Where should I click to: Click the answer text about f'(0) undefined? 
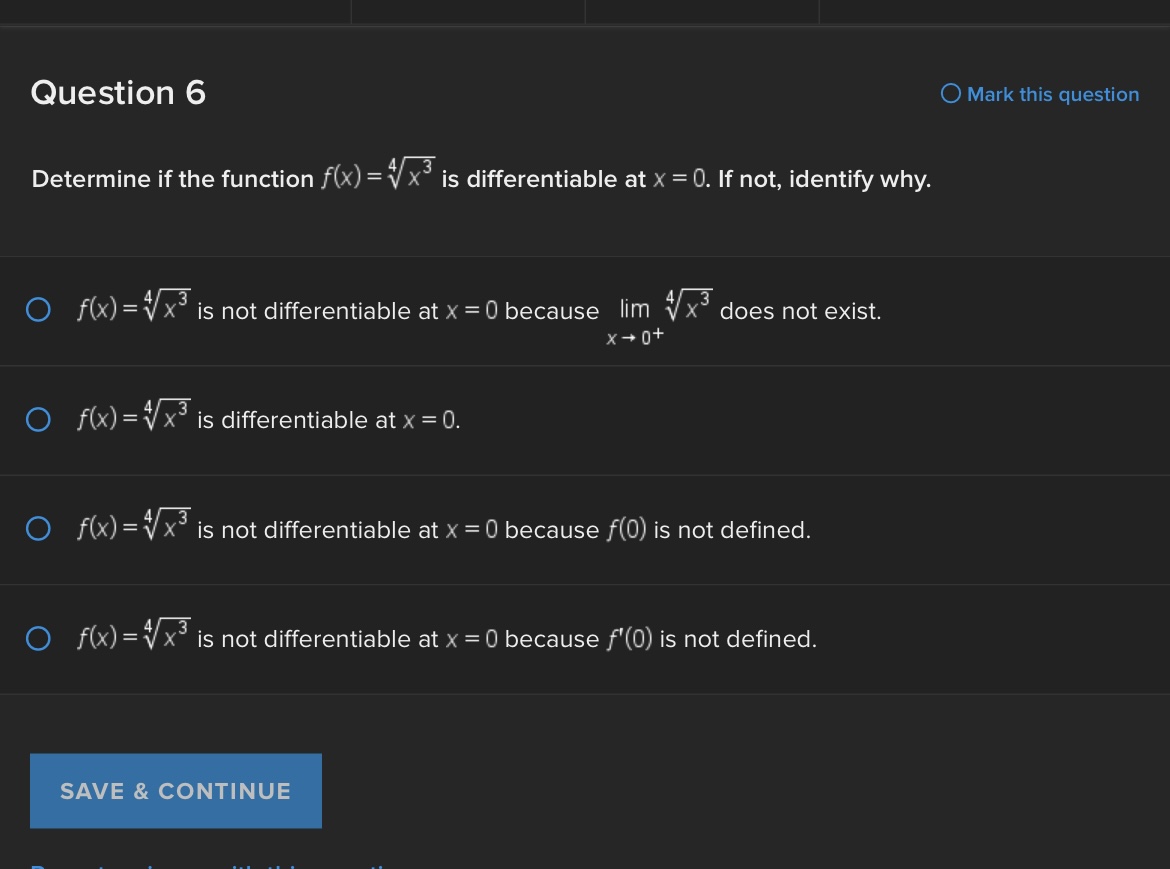tap(445, 638)
